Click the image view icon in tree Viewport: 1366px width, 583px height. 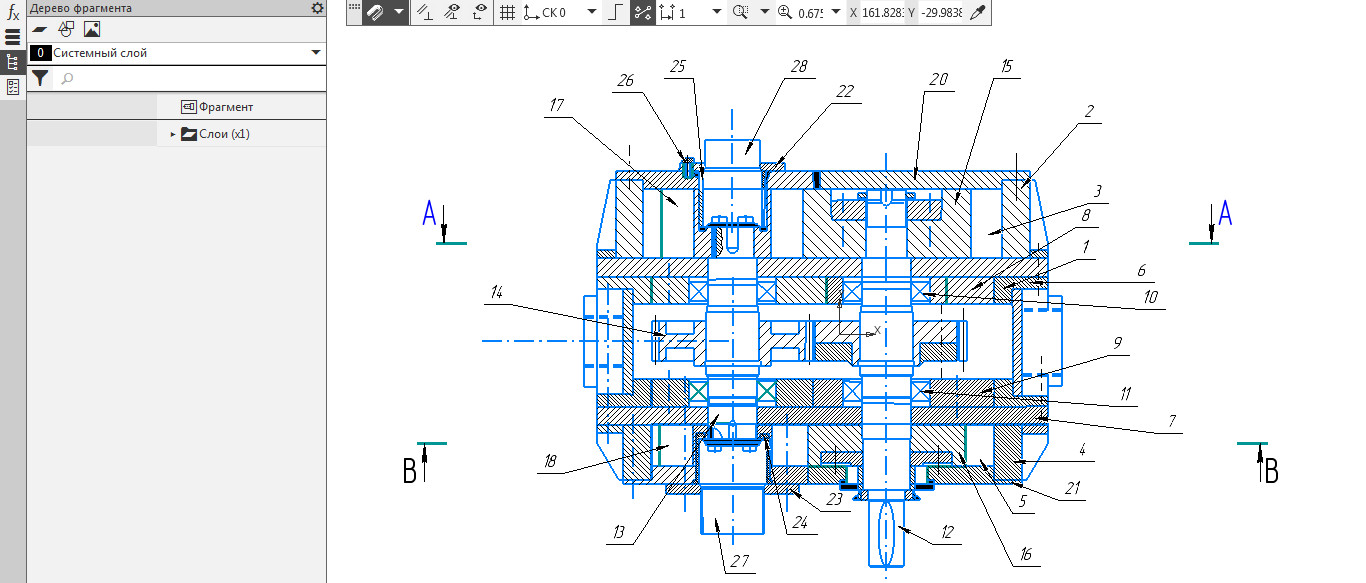(92, 29)
